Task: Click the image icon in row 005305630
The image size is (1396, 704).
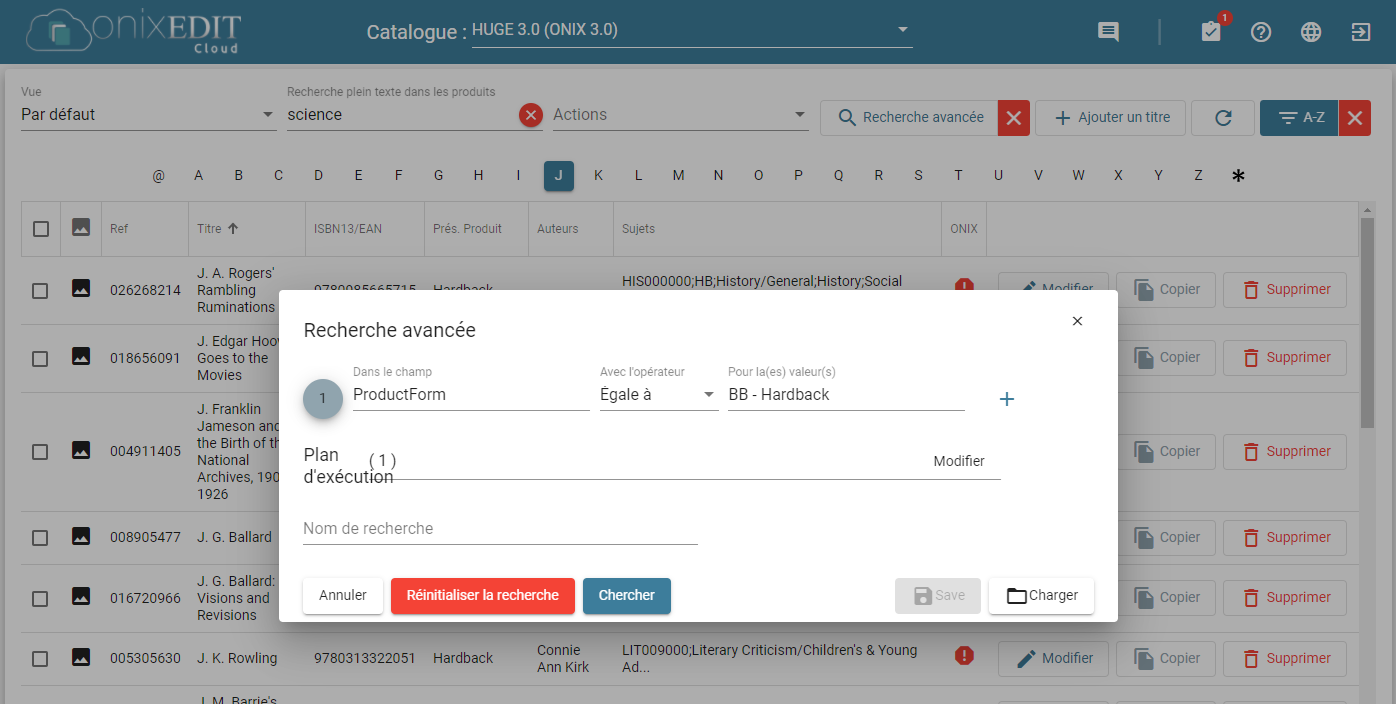Action: tap(81, 657)
